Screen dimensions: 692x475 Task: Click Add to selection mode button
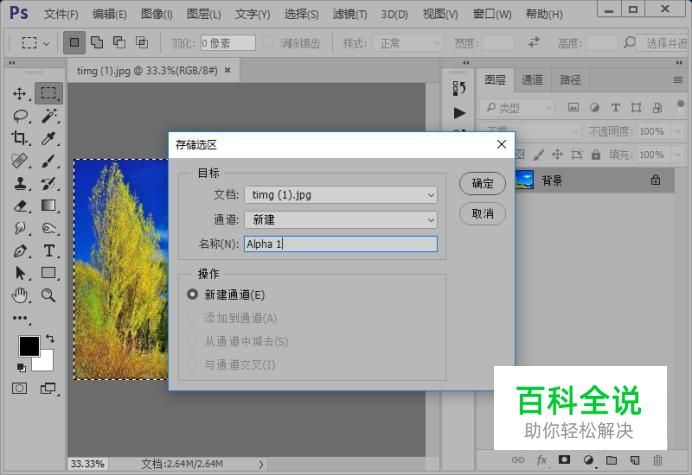coord(97,42)
